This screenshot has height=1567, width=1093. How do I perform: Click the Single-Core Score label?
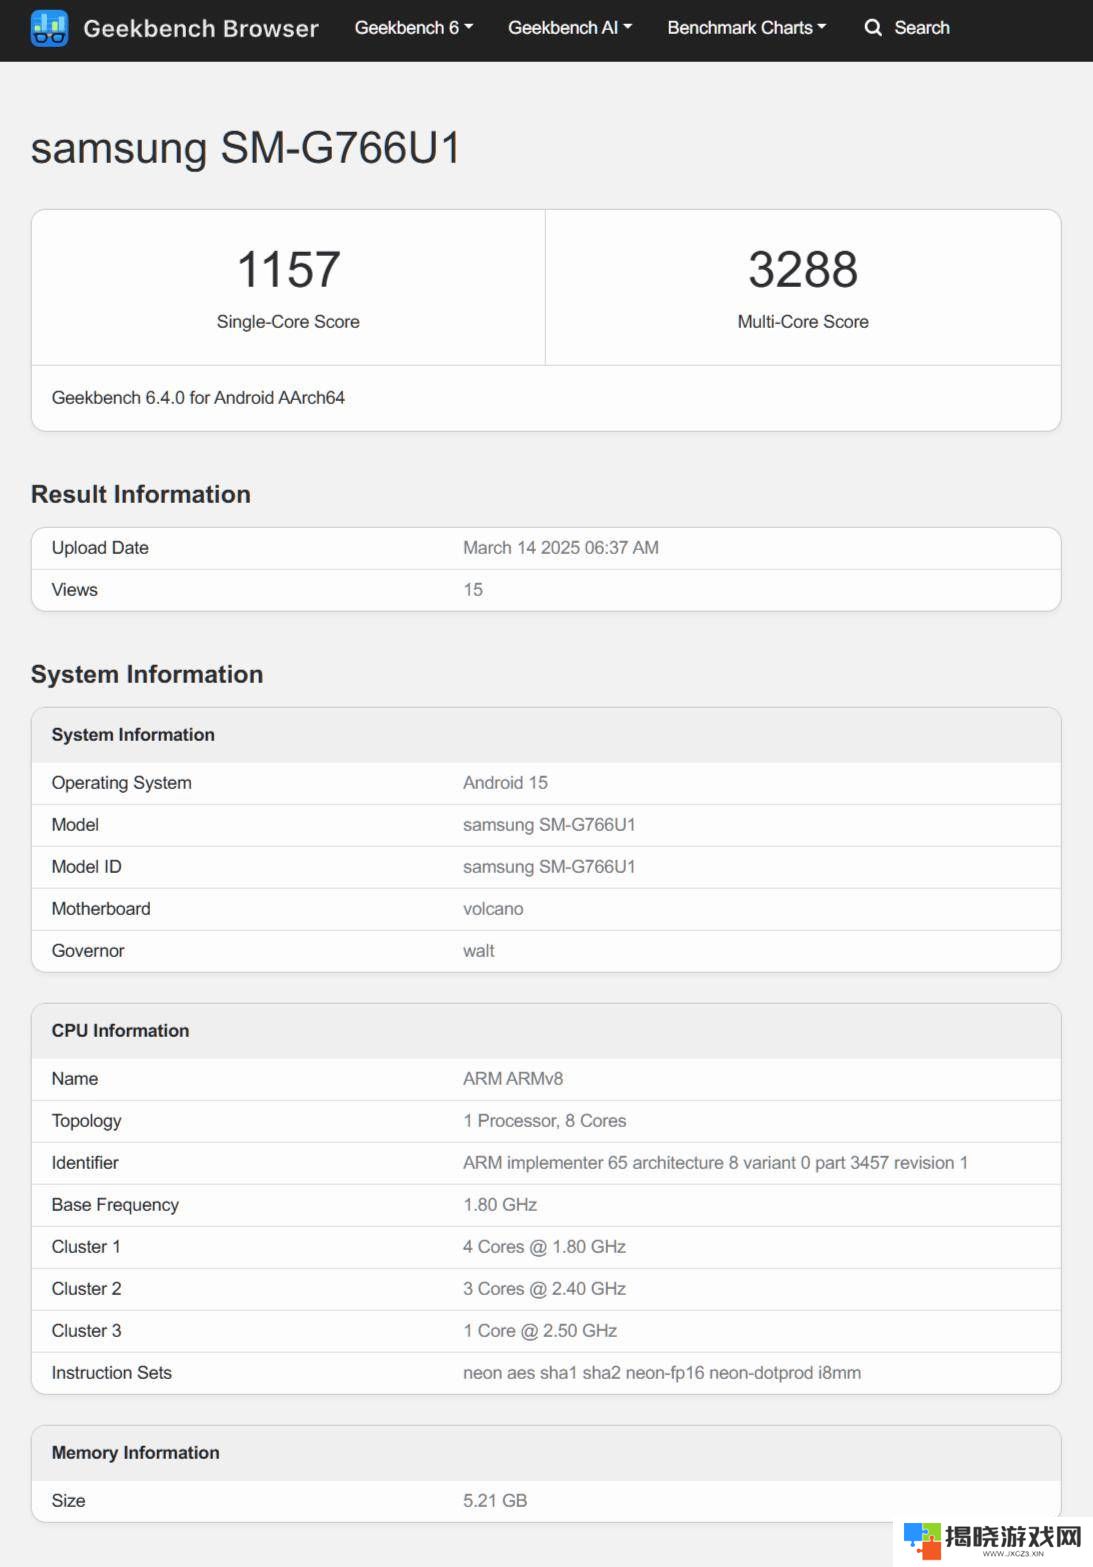(288, 322)
